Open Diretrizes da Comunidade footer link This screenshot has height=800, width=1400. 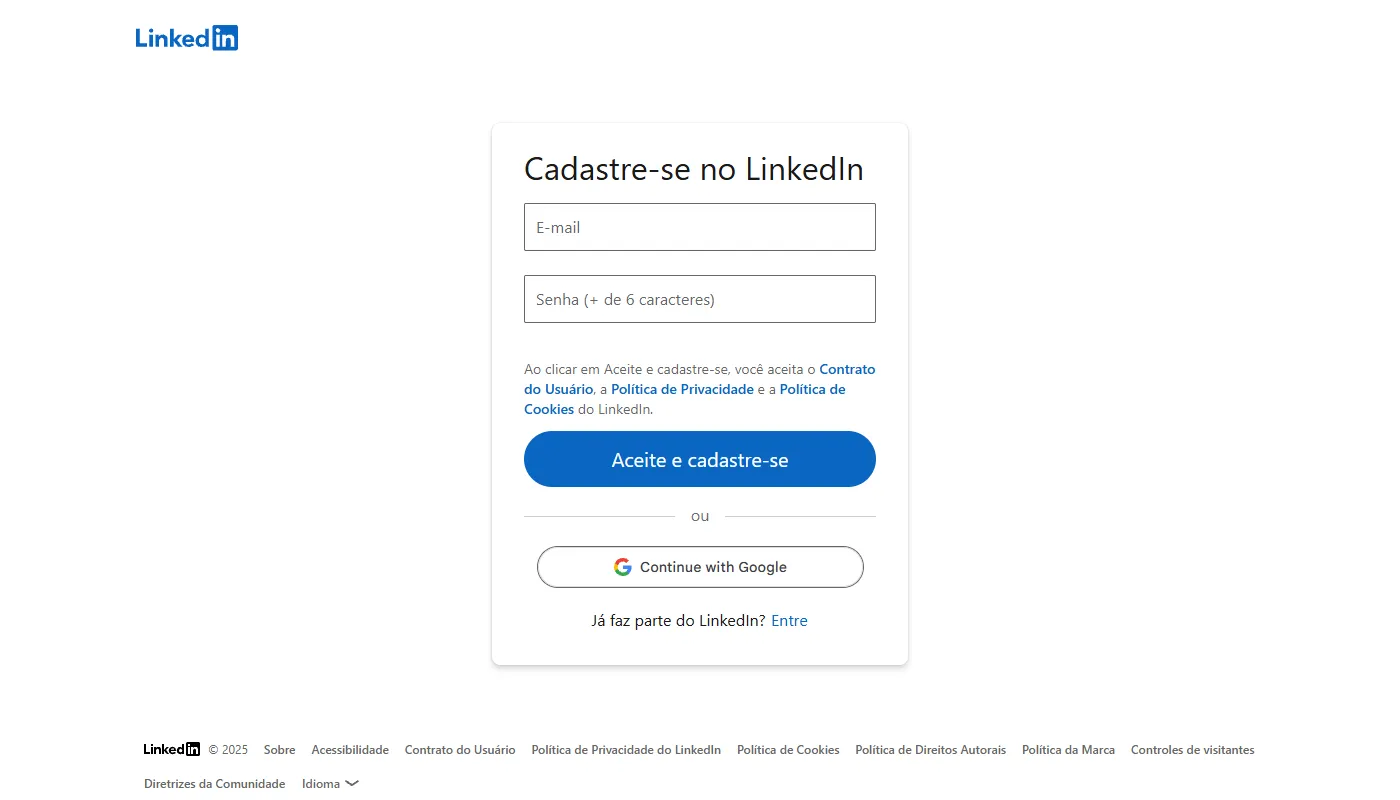coord(215,784)
